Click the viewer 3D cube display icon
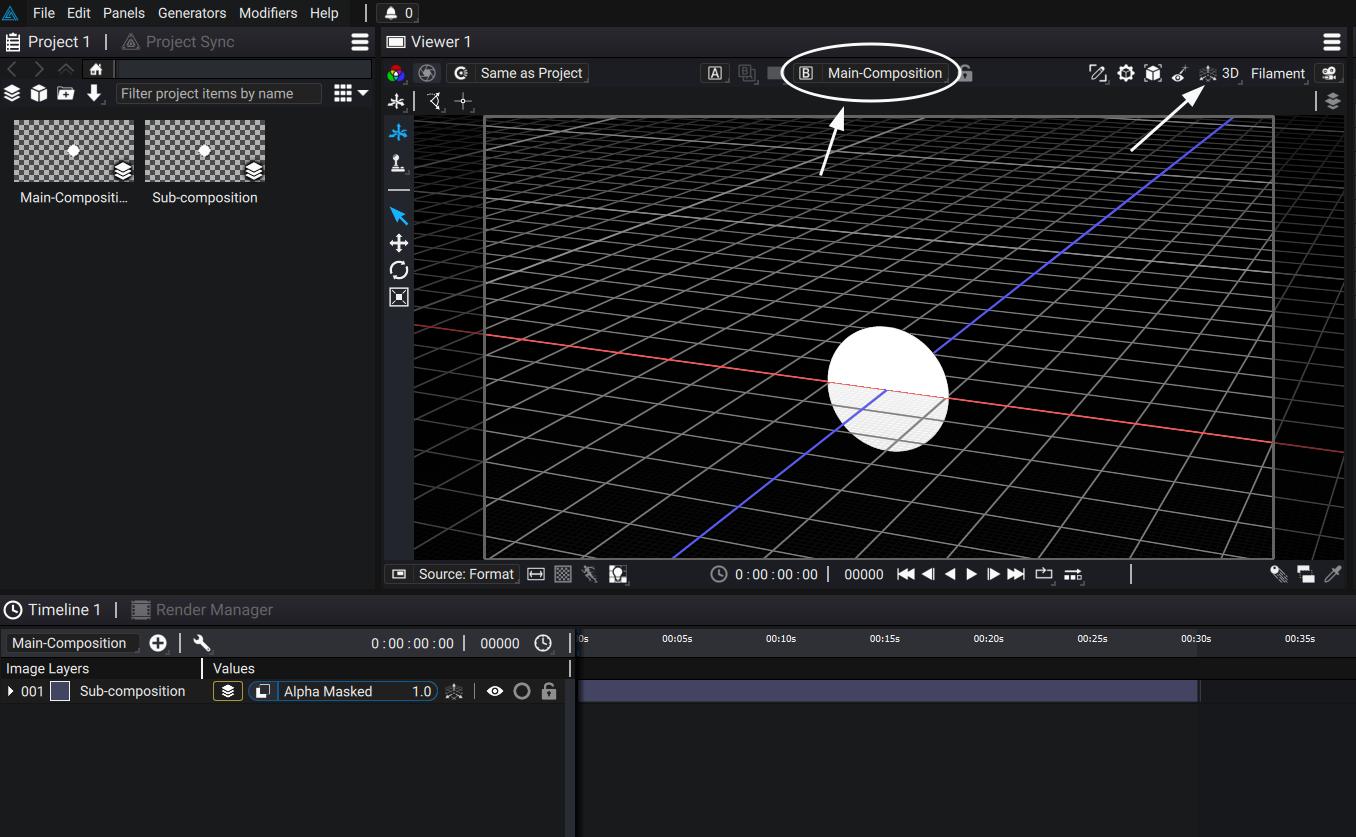 [x=1153, y=73]
